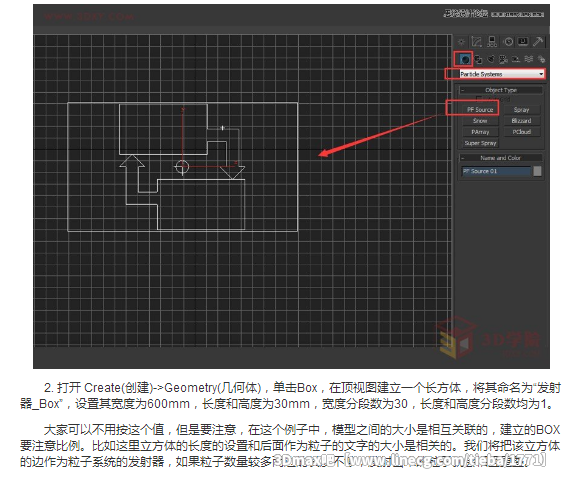Viewport: 586px width, 479px height.
Task: Switch to the Display panel tab
Action: 523,42
